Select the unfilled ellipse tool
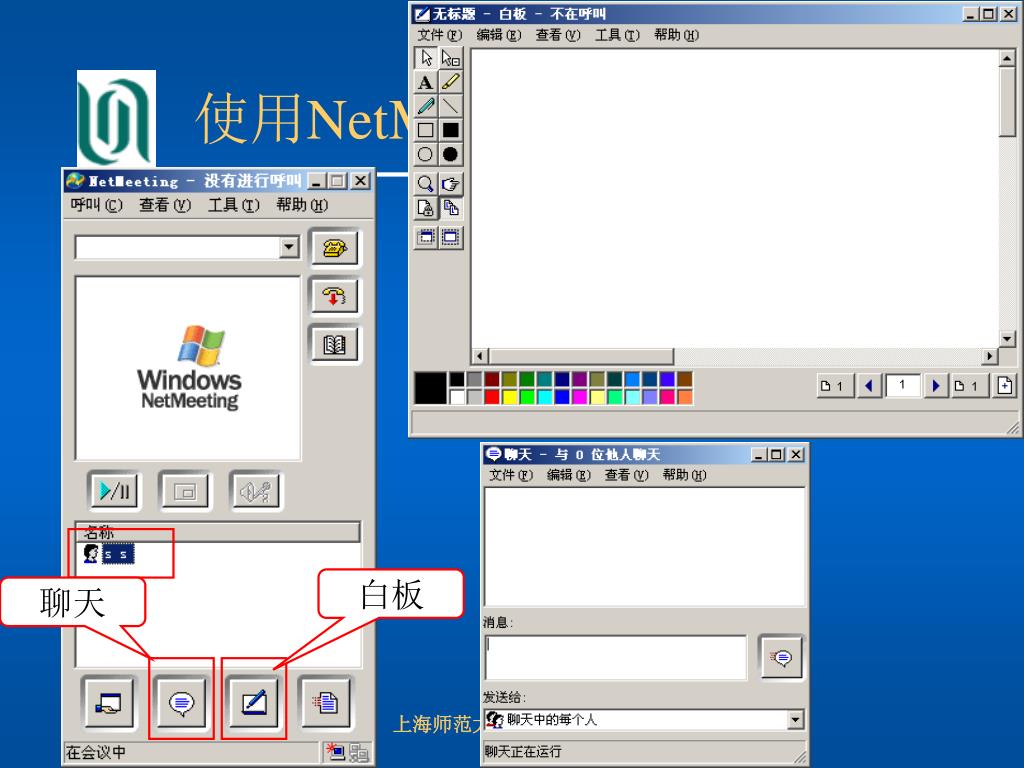 coord(426,154)
